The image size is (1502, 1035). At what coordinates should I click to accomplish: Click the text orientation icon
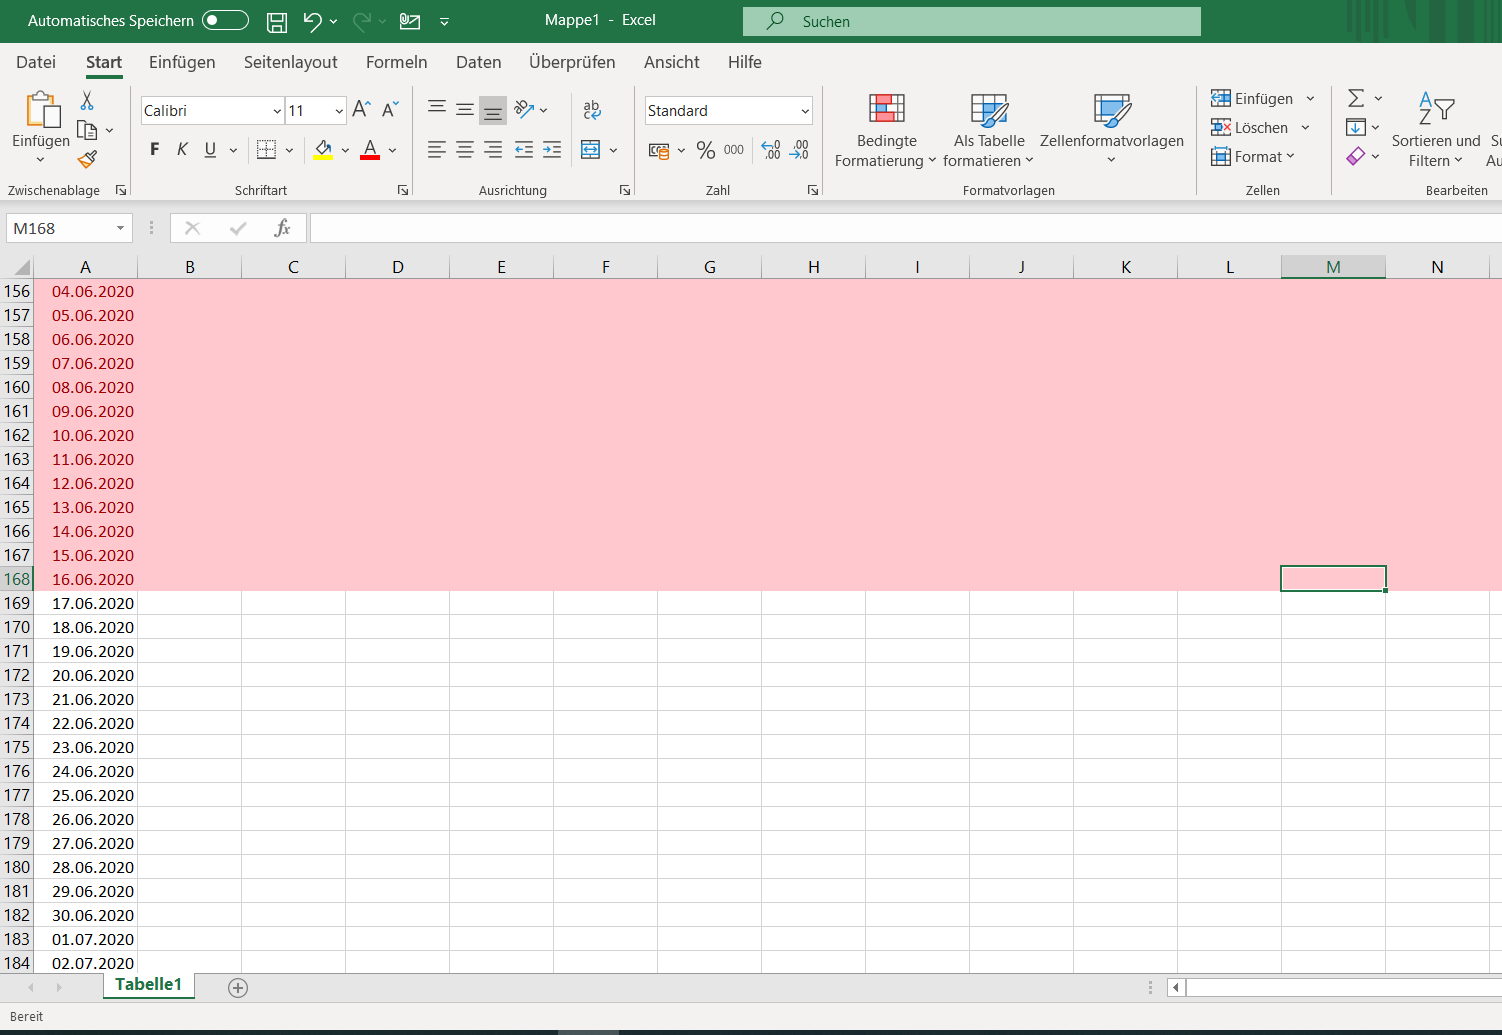tap(524, 110)
